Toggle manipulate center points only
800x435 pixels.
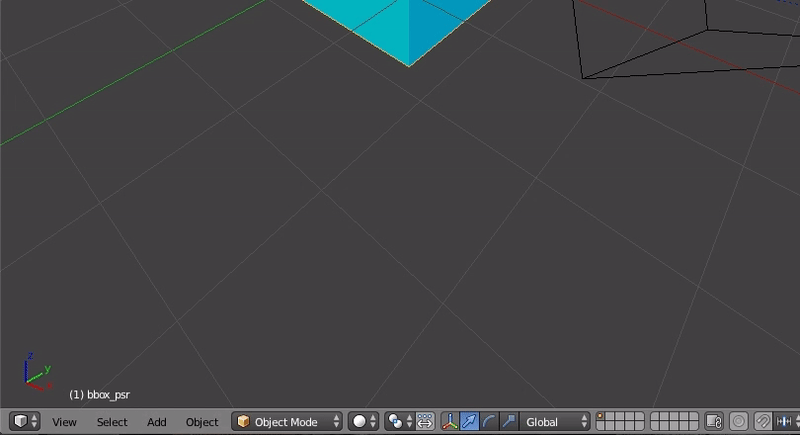[425, 422]
